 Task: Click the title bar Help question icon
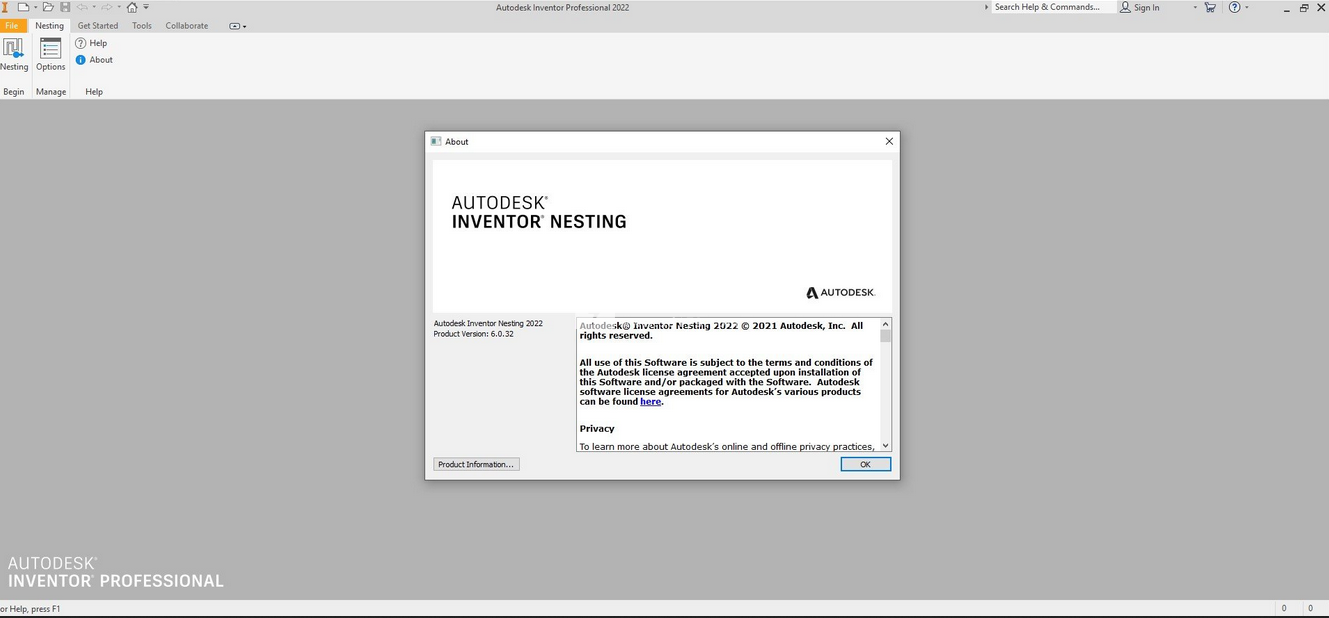[x=1234, y=7]
